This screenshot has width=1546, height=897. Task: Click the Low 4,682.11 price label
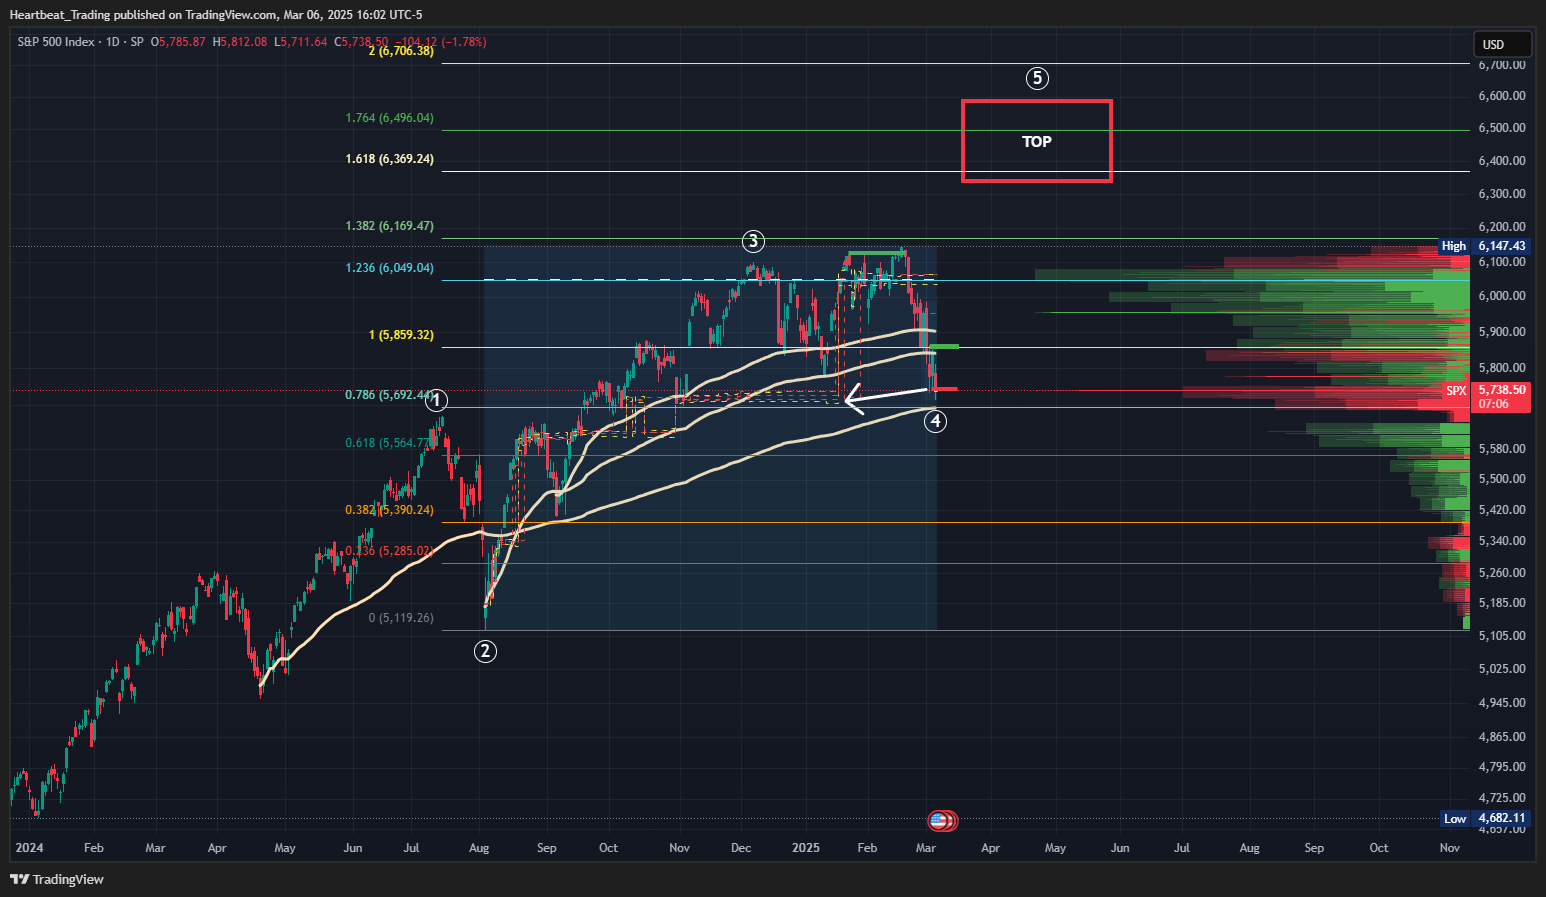pos(1485,818)
